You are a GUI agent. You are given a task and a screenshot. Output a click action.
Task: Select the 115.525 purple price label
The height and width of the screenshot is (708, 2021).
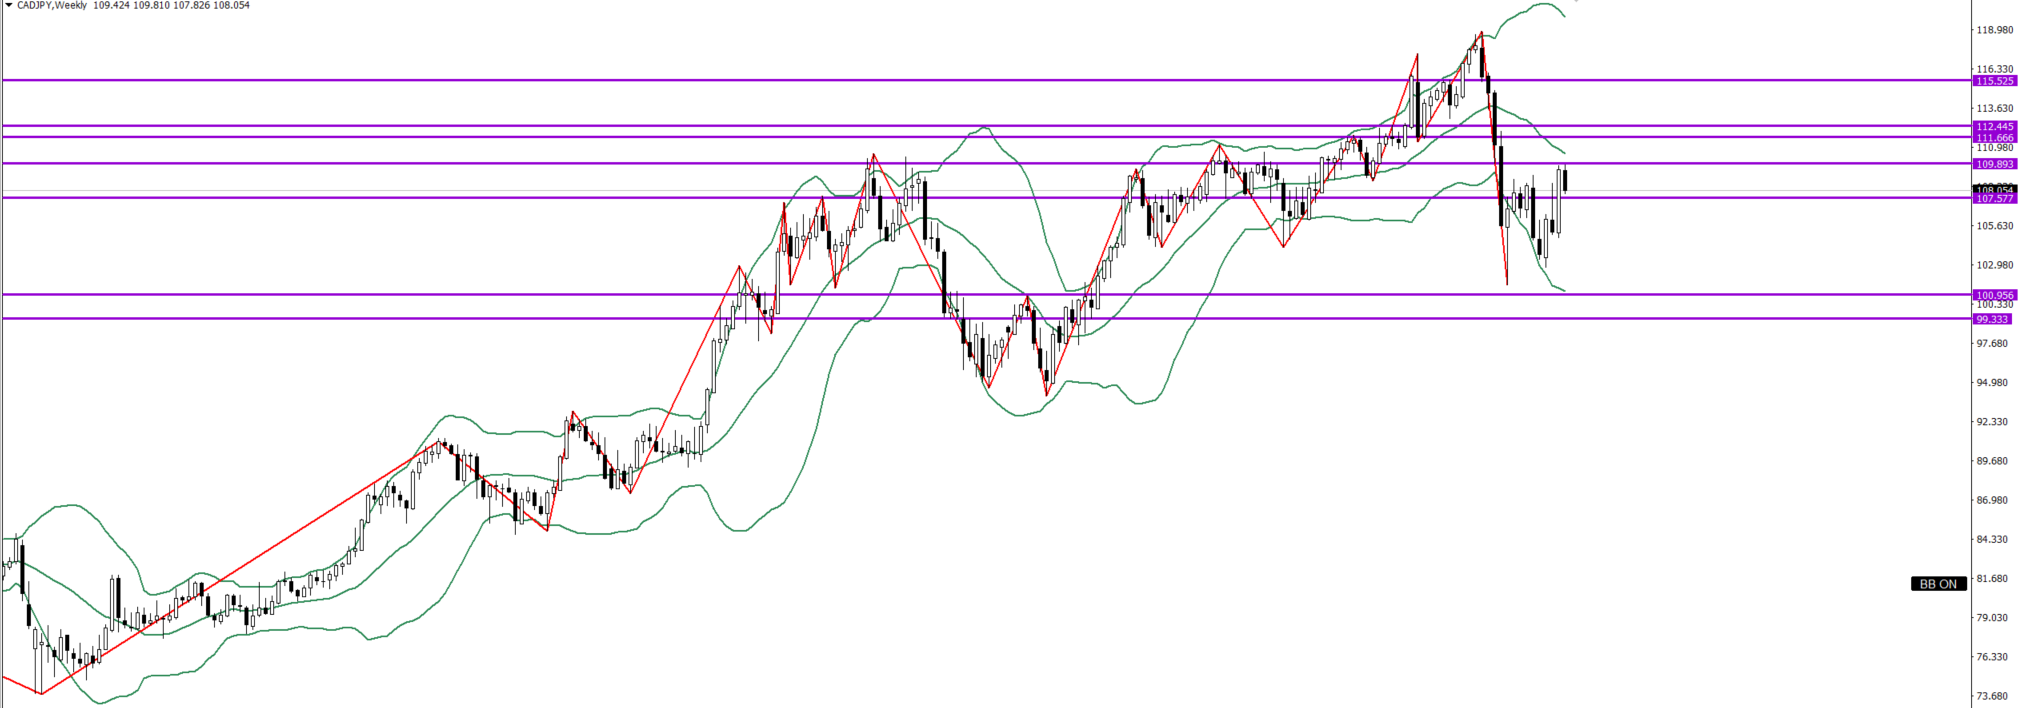tap(1994, 81)
